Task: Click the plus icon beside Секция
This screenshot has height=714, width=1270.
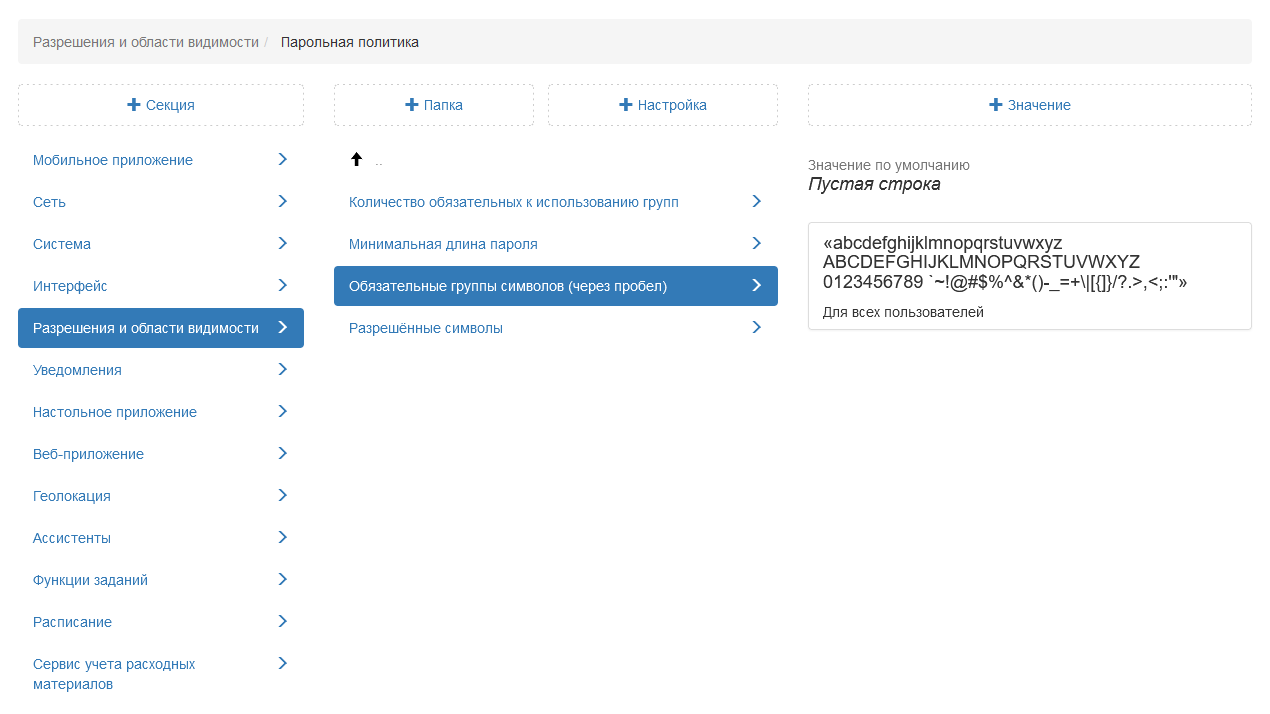Action: click(x=134, y=105)
